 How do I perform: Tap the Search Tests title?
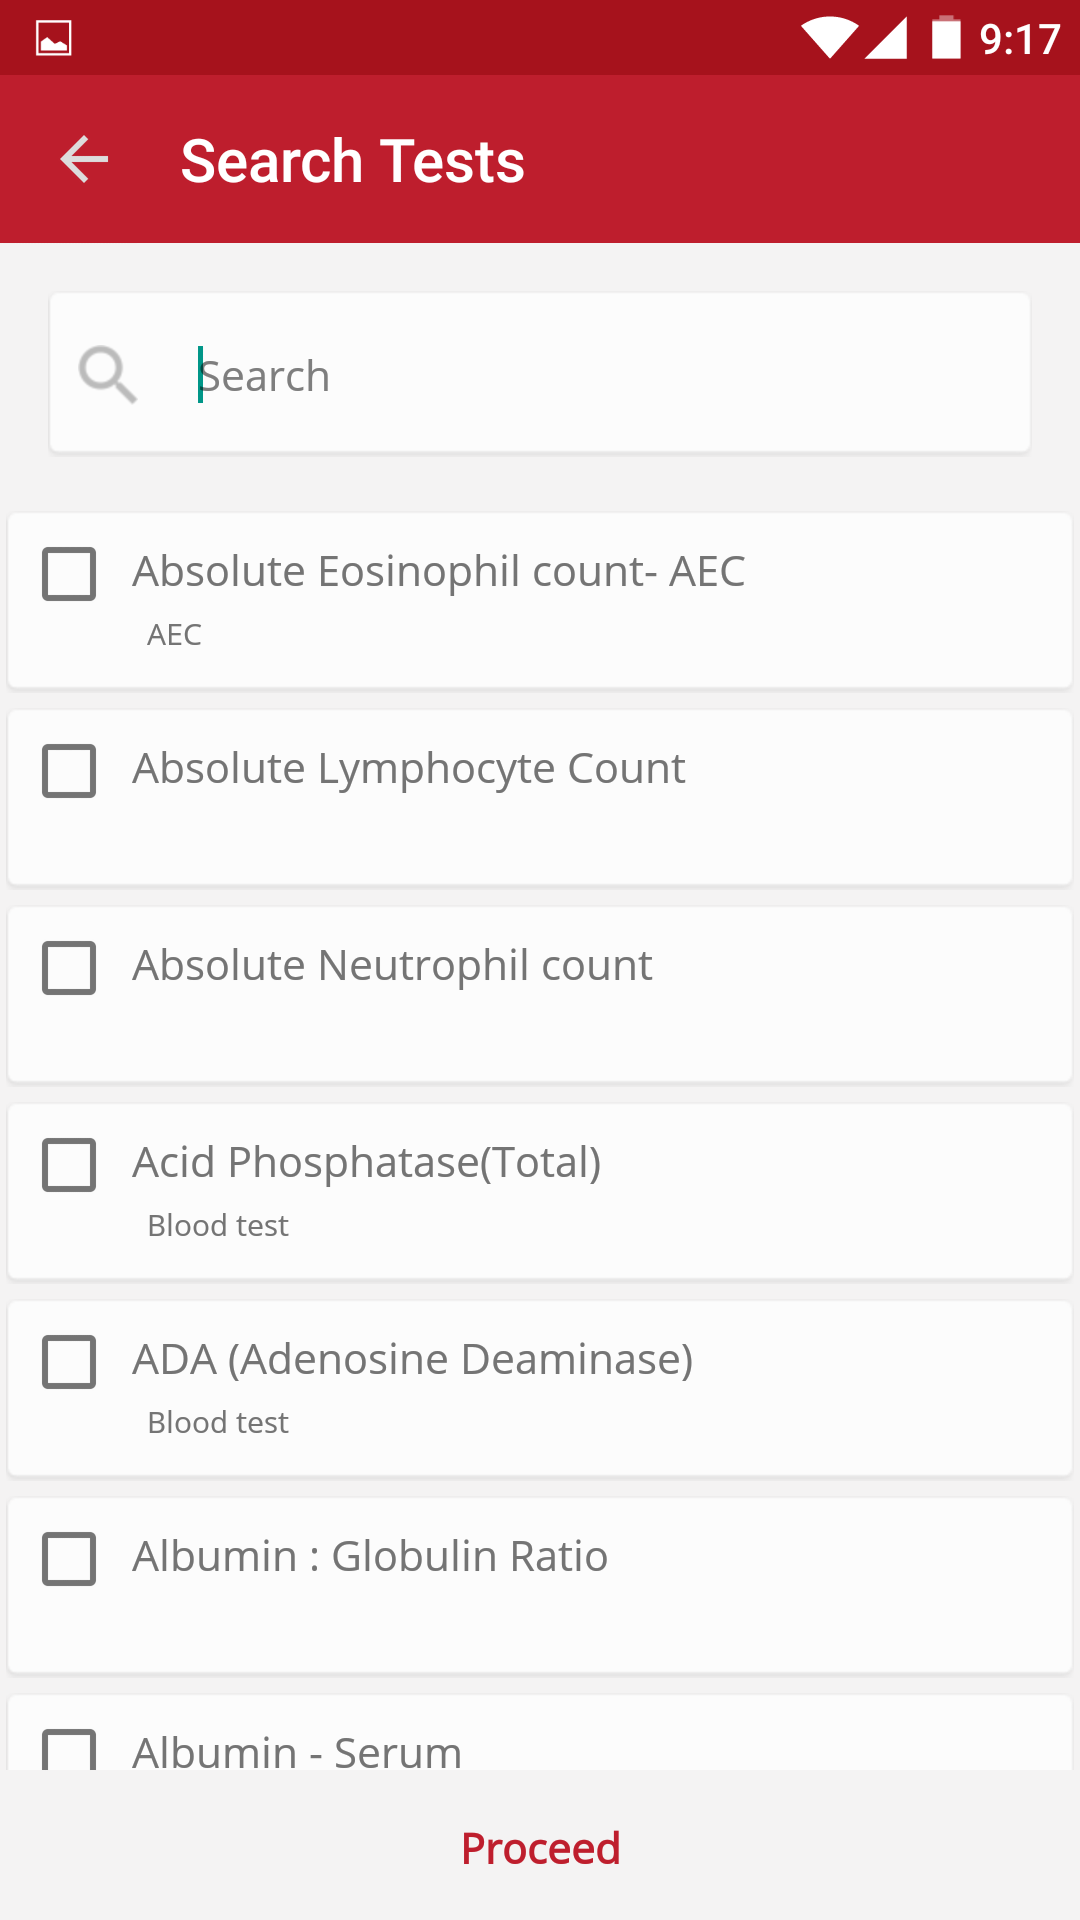coord(352,161)
